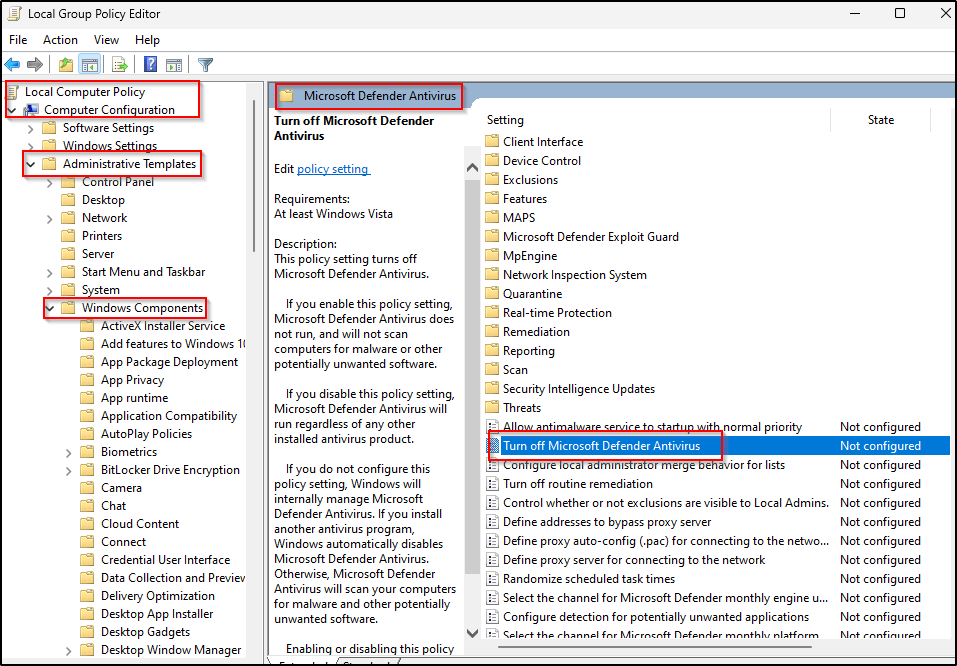Viewport: 957px width, 666px height.
Task: Select the Credential User Interface tree item
Action: (165, 560)
